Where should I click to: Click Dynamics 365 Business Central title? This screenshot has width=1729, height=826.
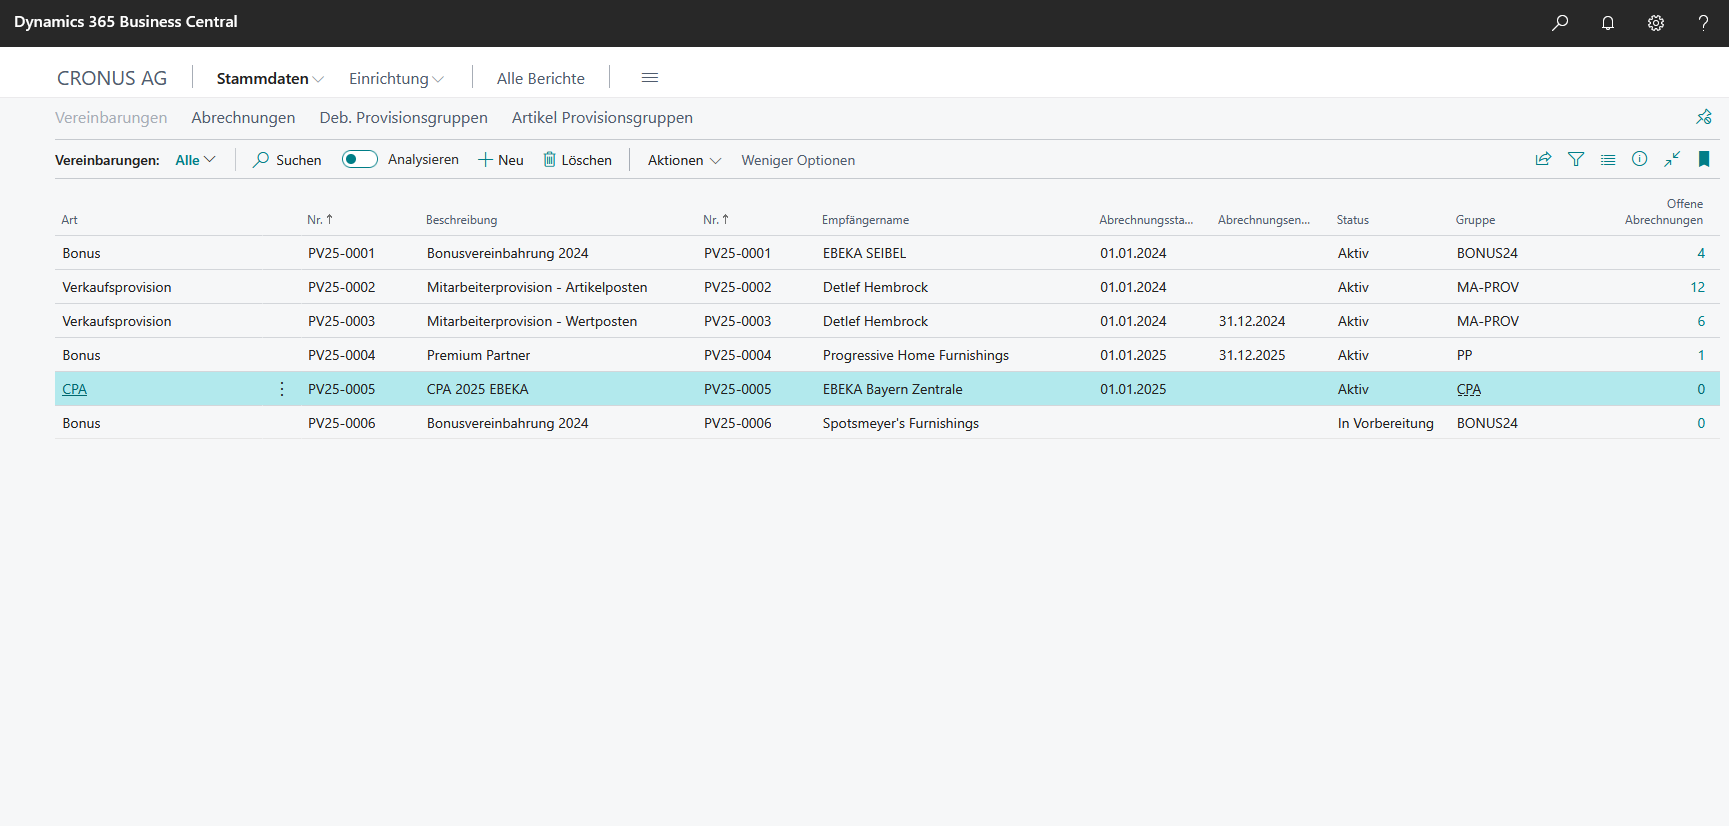coord(126,22)
